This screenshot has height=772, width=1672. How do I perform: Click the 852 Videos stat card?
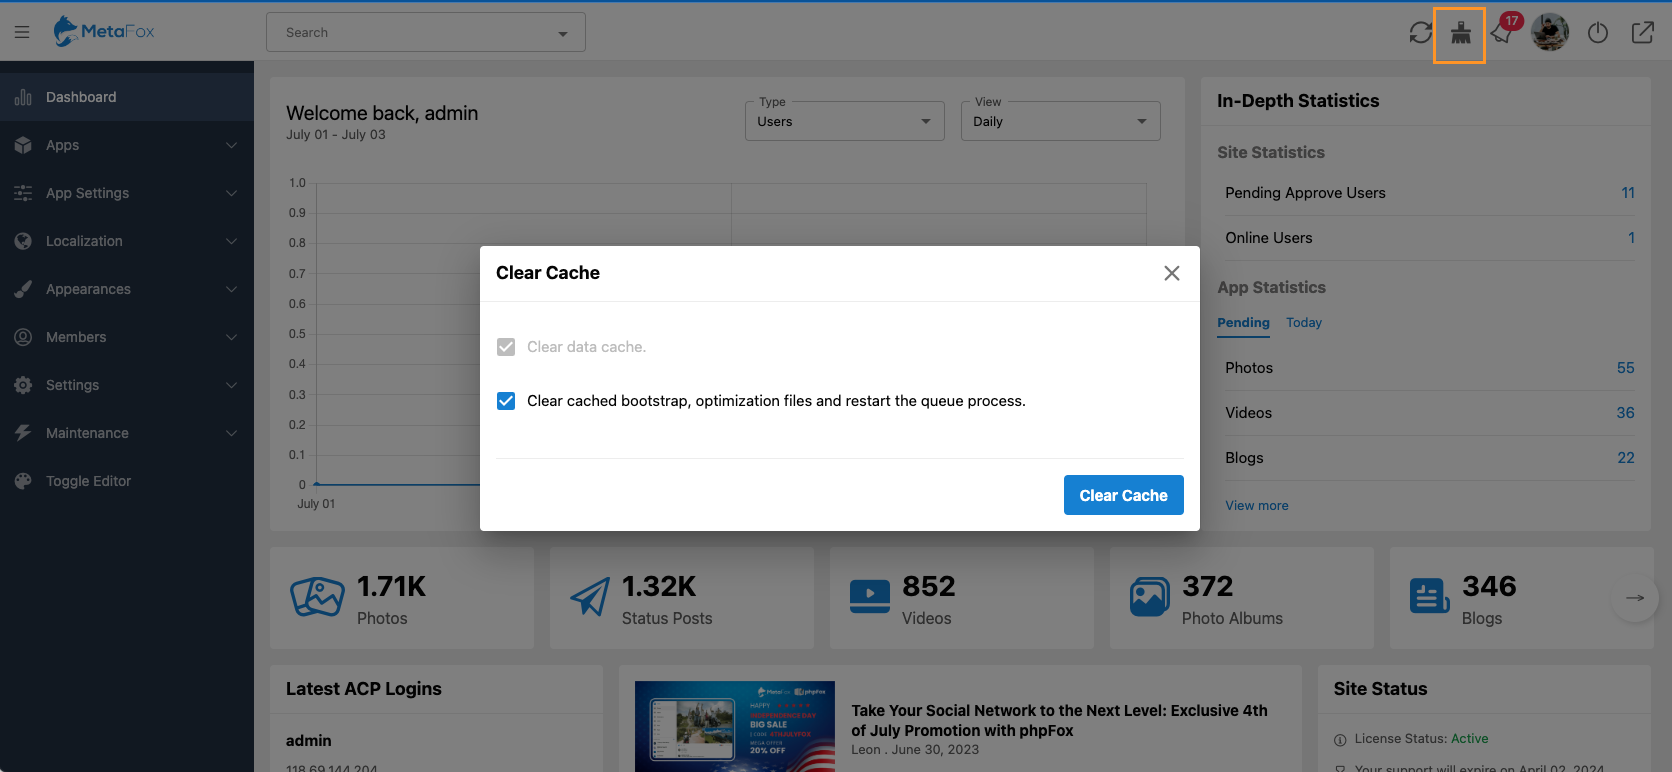pyautogui.click(x=962, y=598)
